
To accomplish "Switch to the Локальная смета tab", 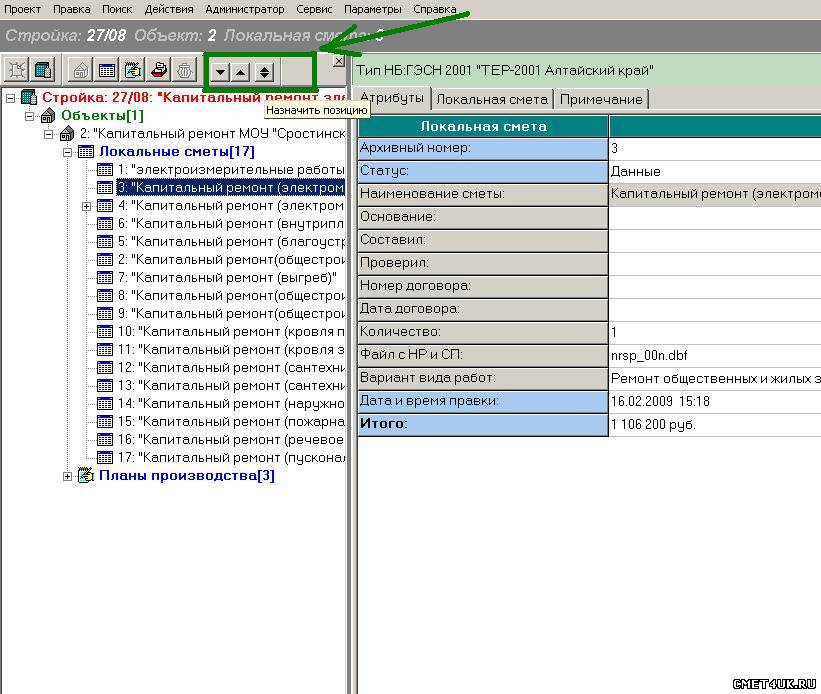I will pos(492,99).
